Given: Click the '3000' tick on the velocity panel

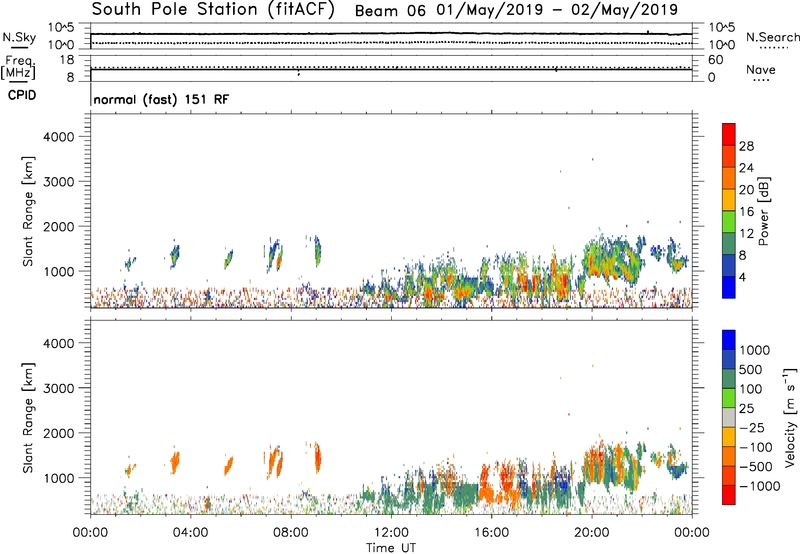Looking at the screenshot, I should (x=58, y=388).
